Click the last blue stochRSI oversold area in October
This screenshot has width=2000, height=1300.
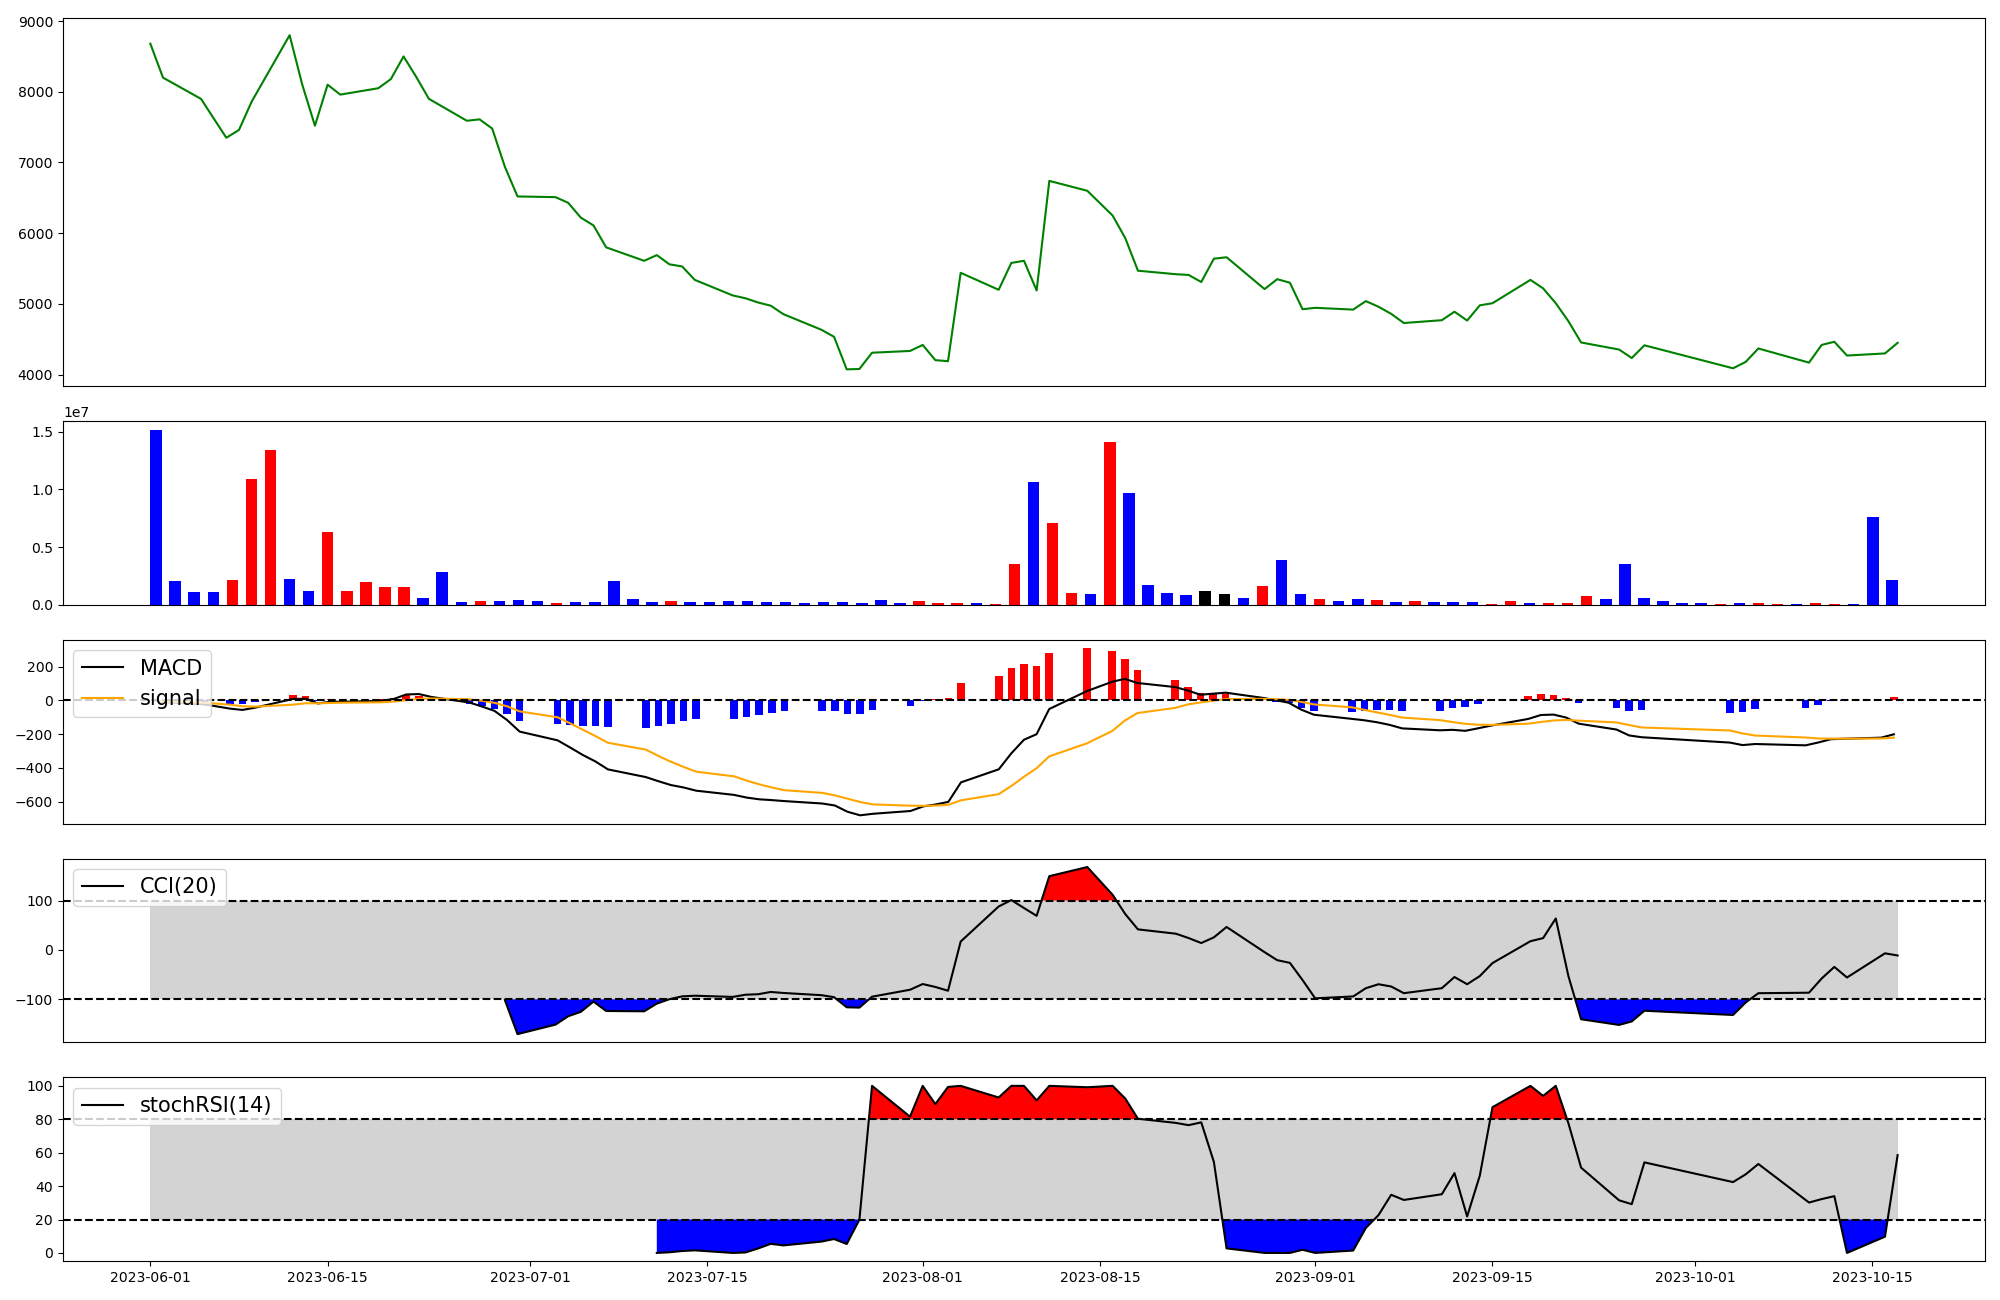1860,1231
